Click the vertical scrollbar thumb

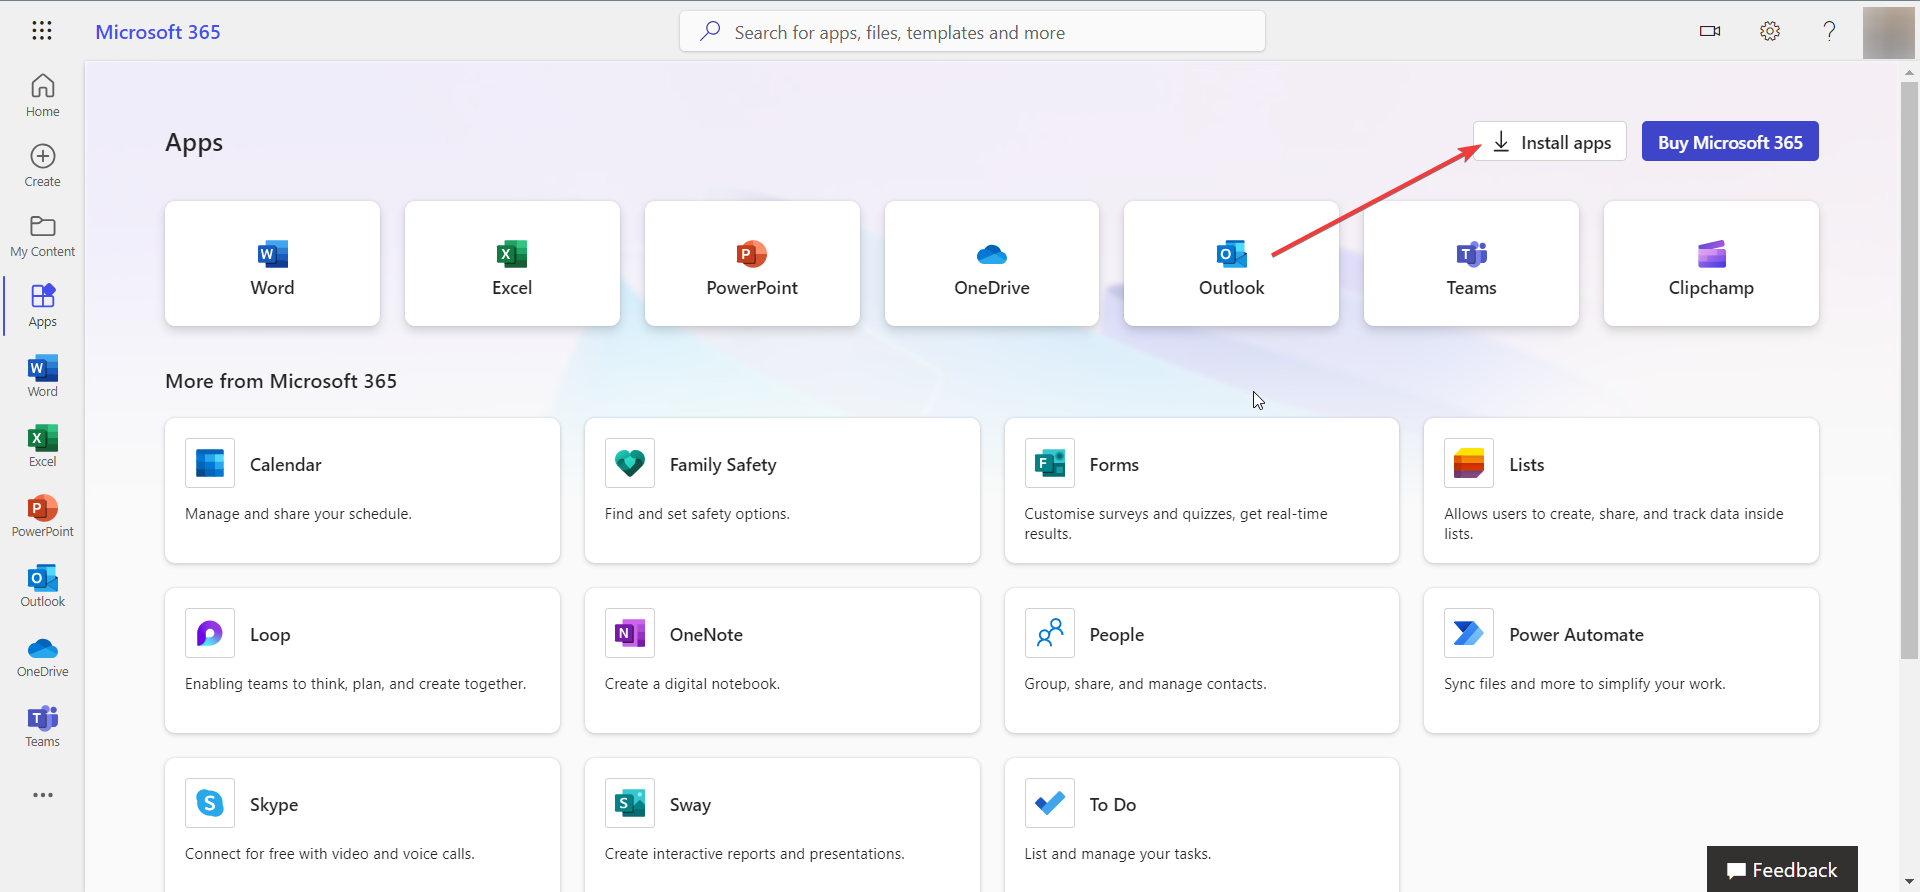point(1910,370)
